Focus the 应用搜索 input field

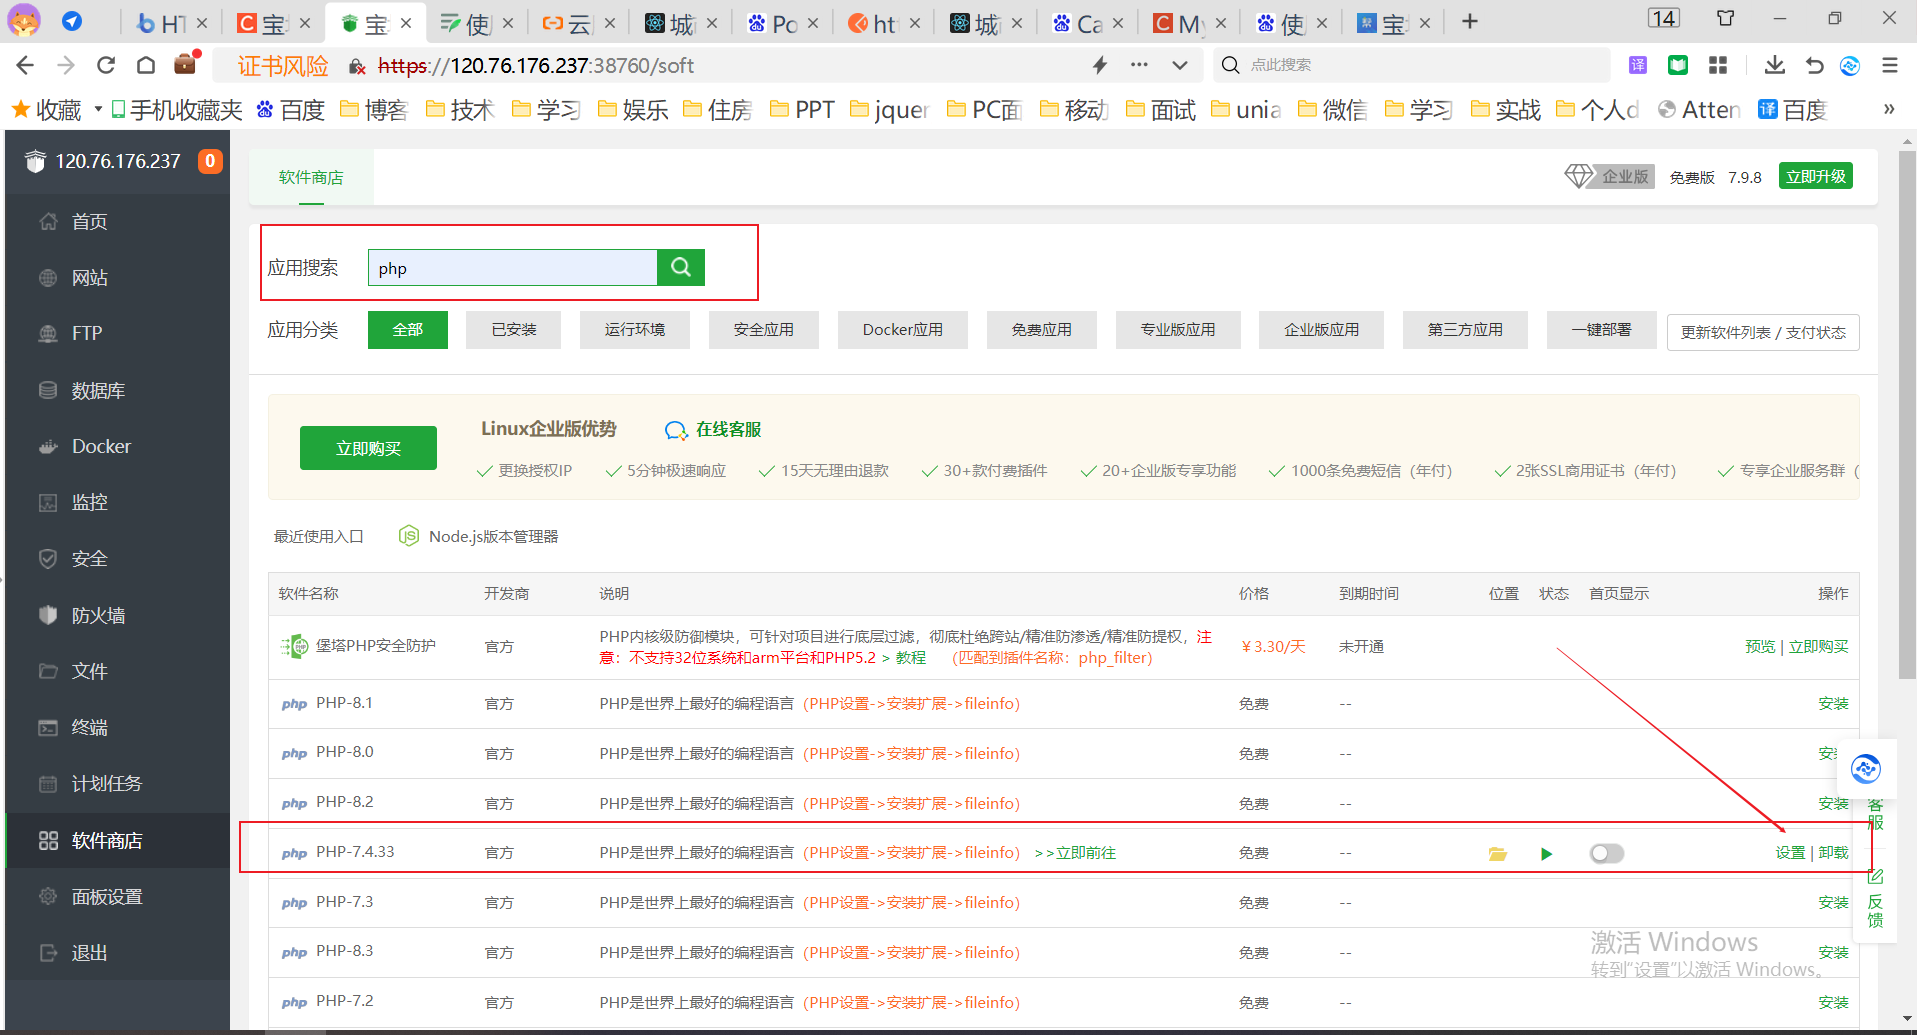click(512, 267)
